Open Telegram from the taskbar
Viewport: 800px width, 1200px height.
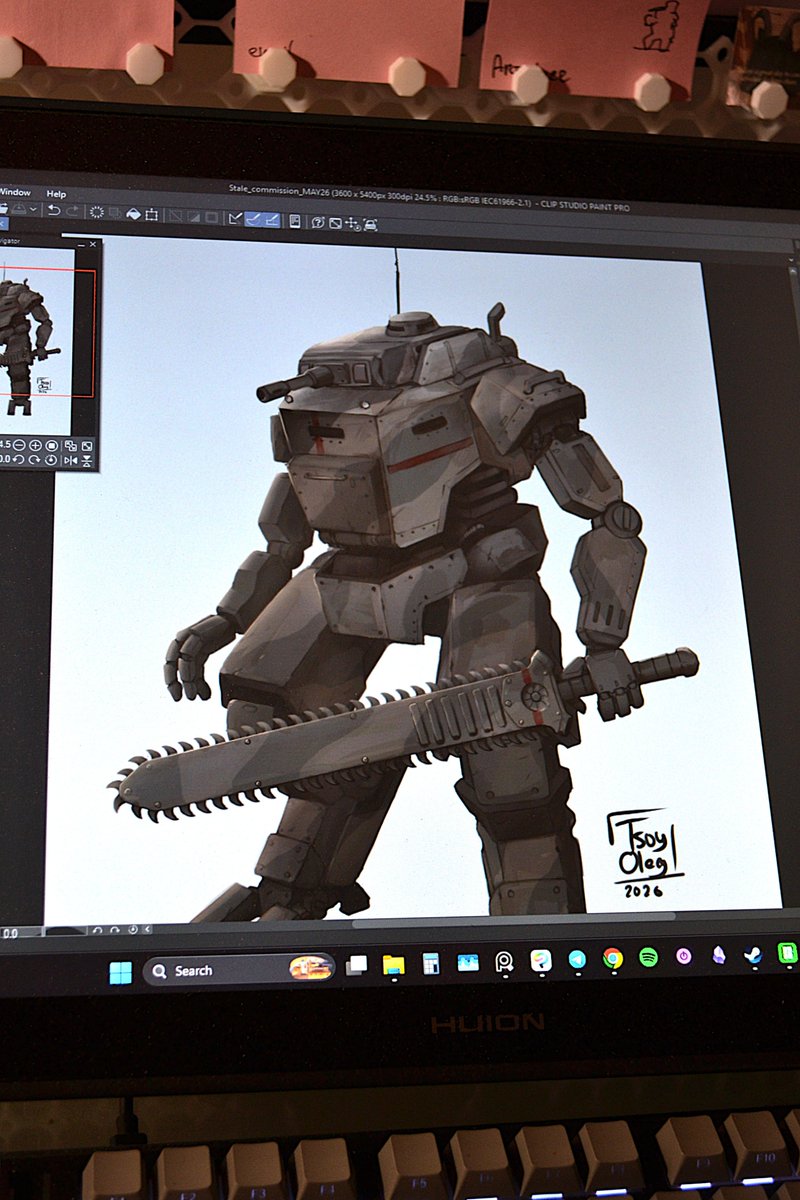(x=577, y=959)
